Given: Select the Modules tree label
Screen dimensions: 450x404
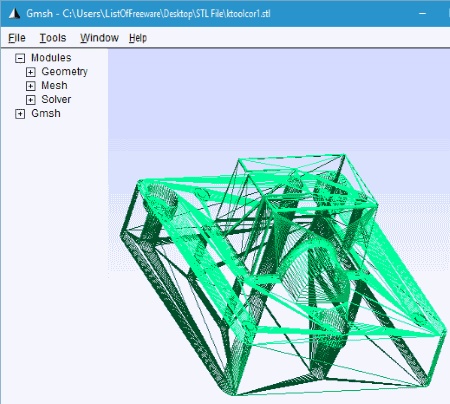Looking at the screenshot, I should click(51, 58).
